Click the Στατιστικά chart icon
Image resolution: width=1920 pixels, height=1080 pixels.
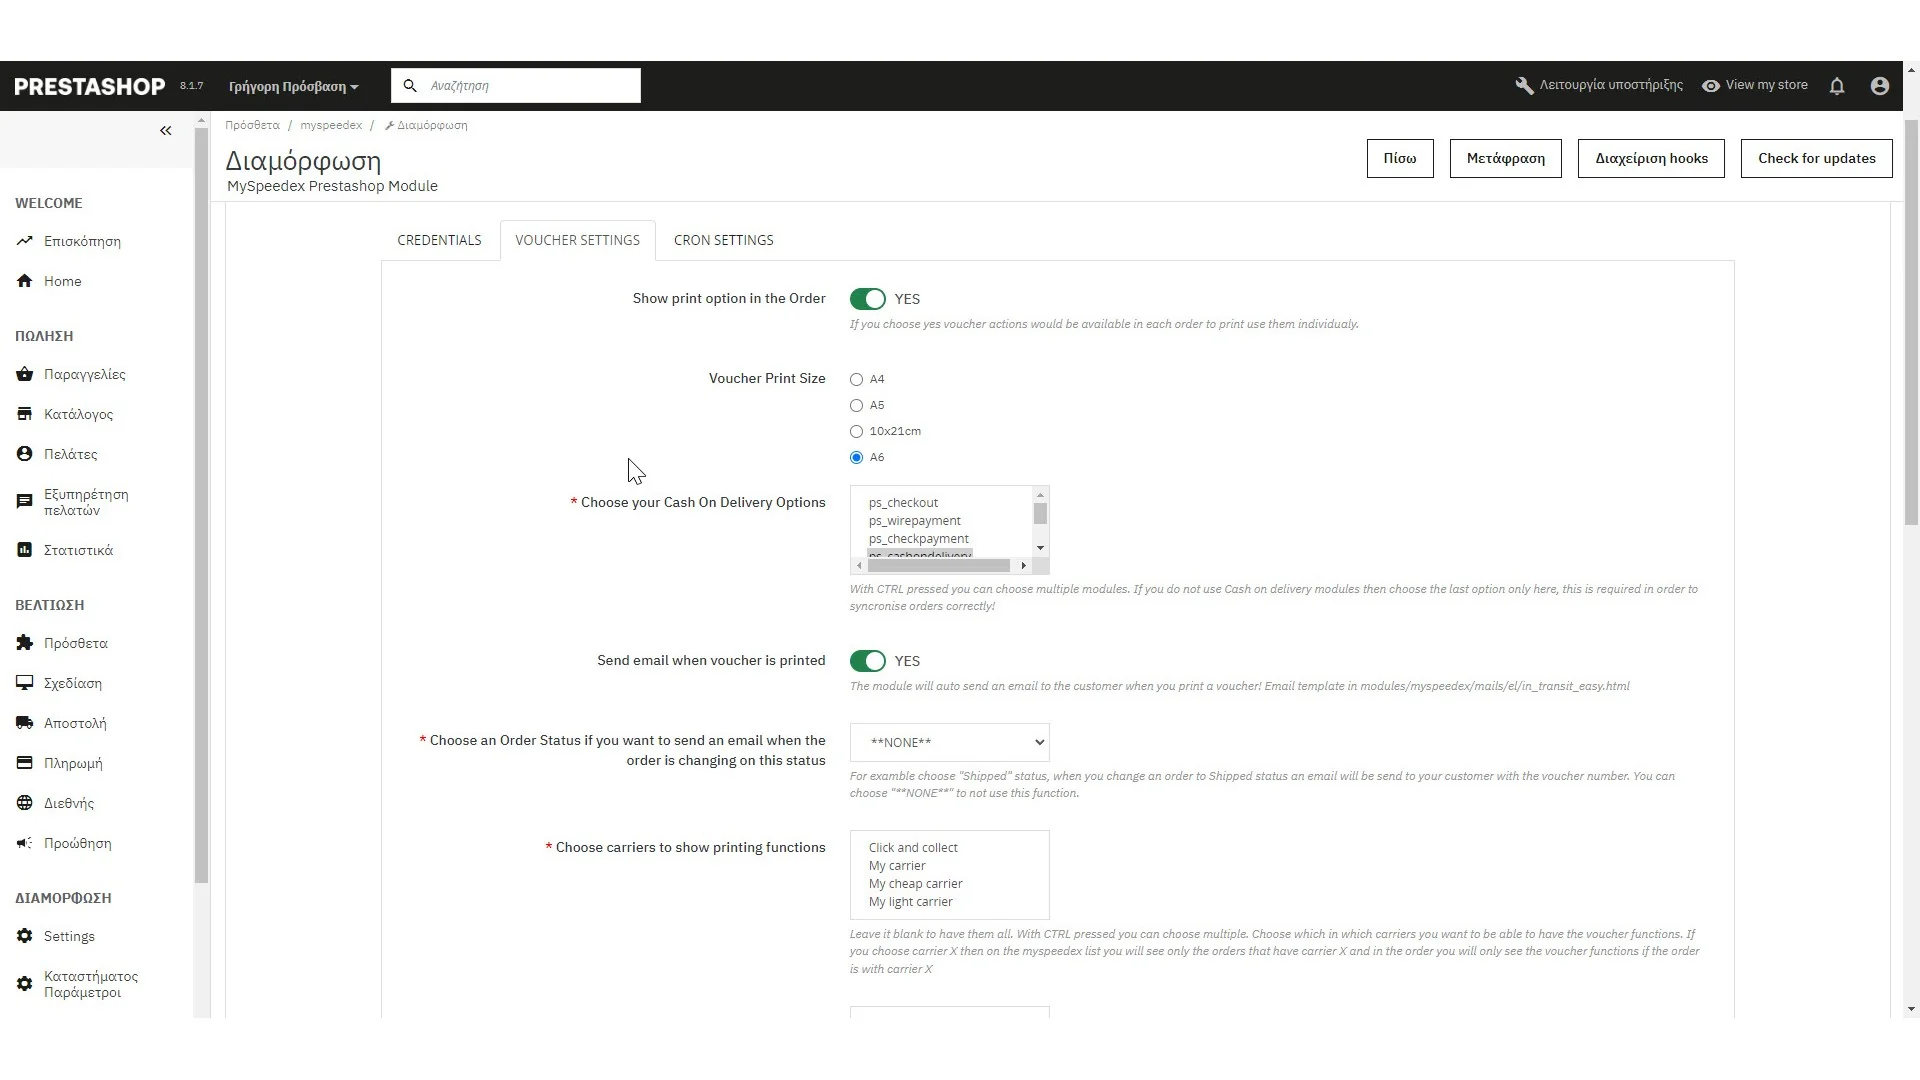point(25,550)
